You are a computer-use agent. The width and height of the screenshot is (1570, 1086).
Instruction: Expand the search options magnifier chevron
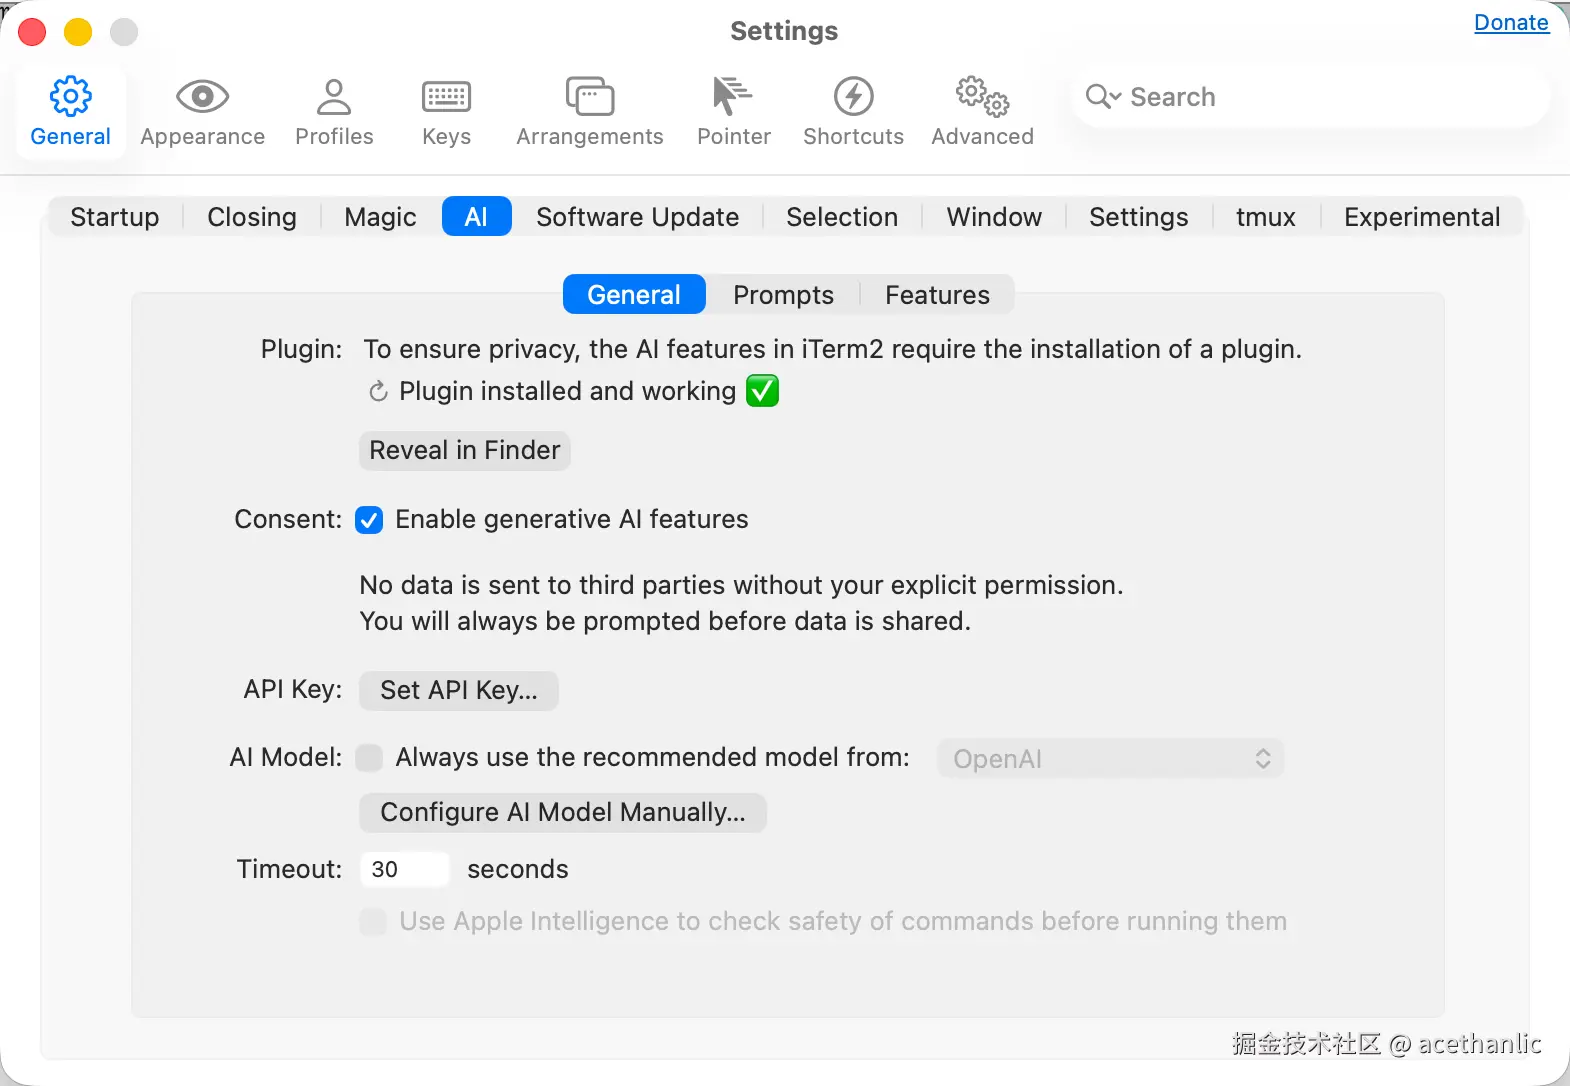(x=1103, y=97)
